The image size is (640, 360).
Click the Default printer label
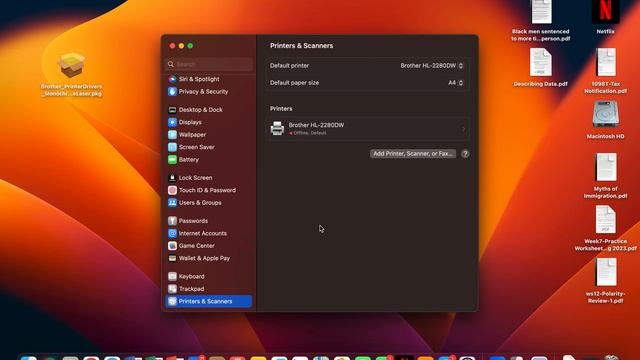pos(289,66)
